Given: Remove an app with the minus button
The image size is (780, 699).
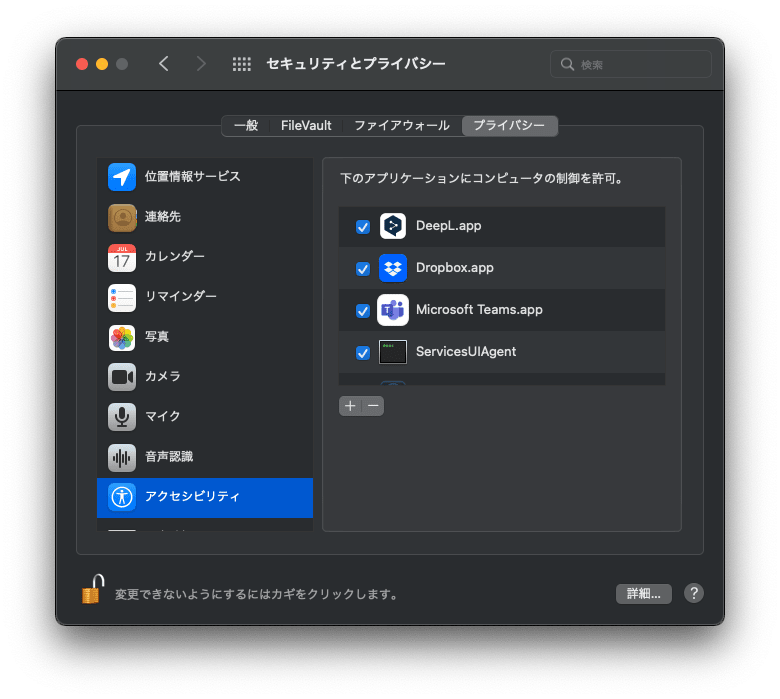Looking at the screenshot, I should tap(373, 406).
